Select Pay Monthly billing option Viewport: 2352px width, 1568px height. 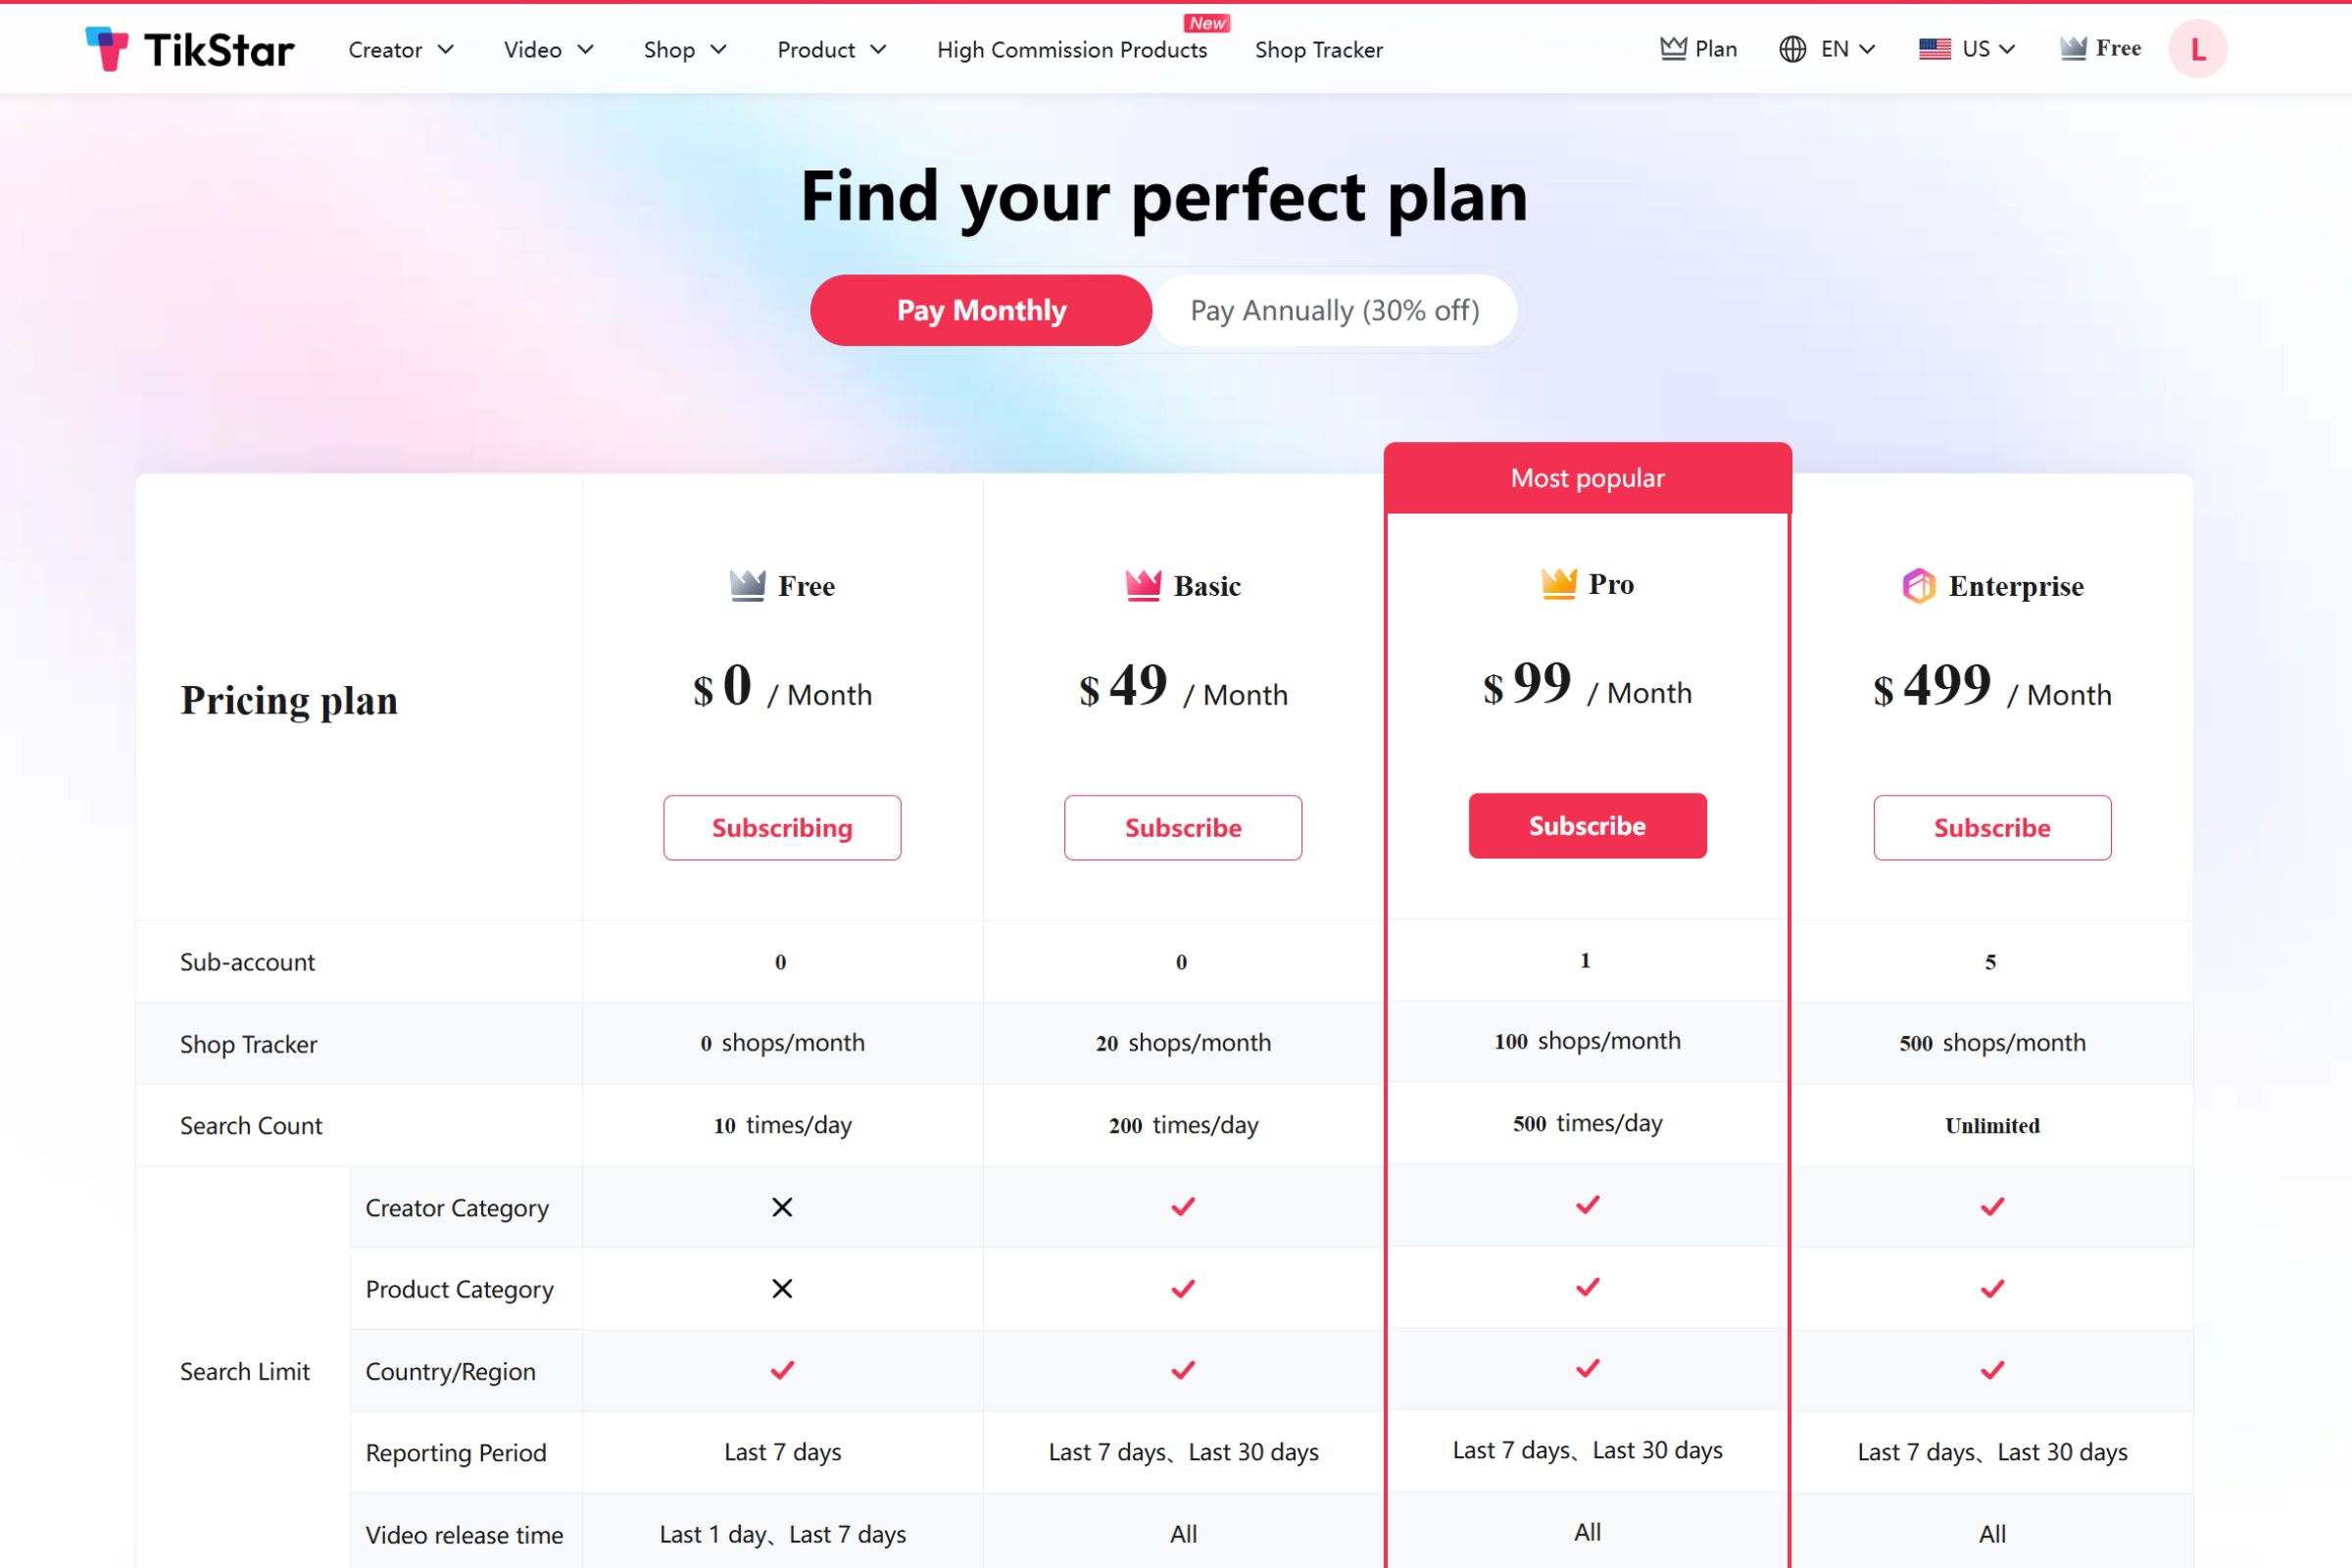click(x=980, y=311)
